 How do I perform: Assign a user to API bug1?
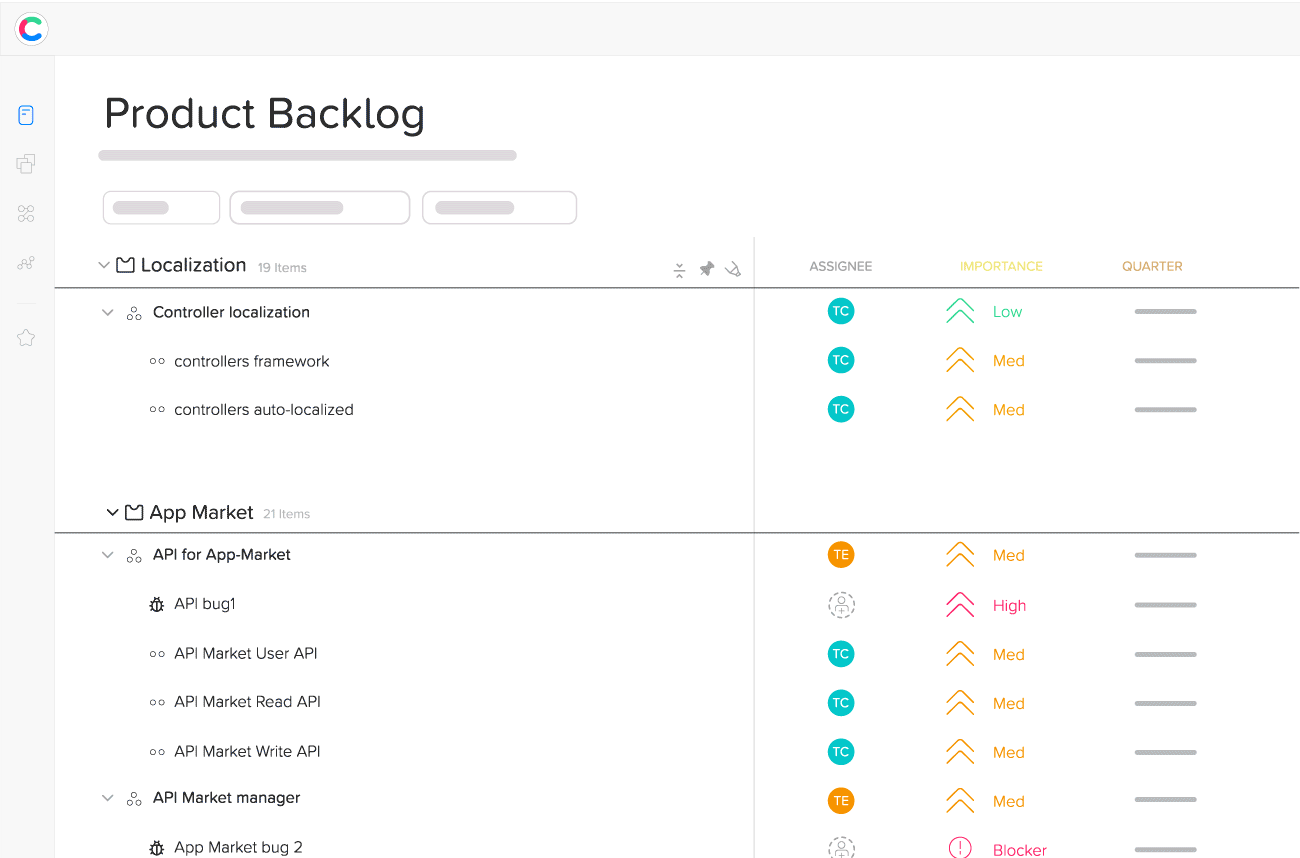click(x=841, y=605)
